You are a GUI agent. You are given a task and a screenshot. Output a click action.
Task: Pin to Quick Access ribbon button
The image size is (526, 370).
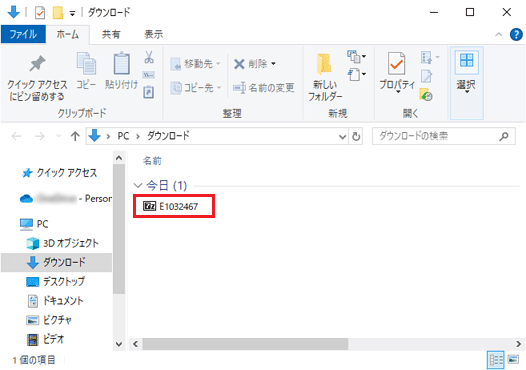click(x=37, y=78)
